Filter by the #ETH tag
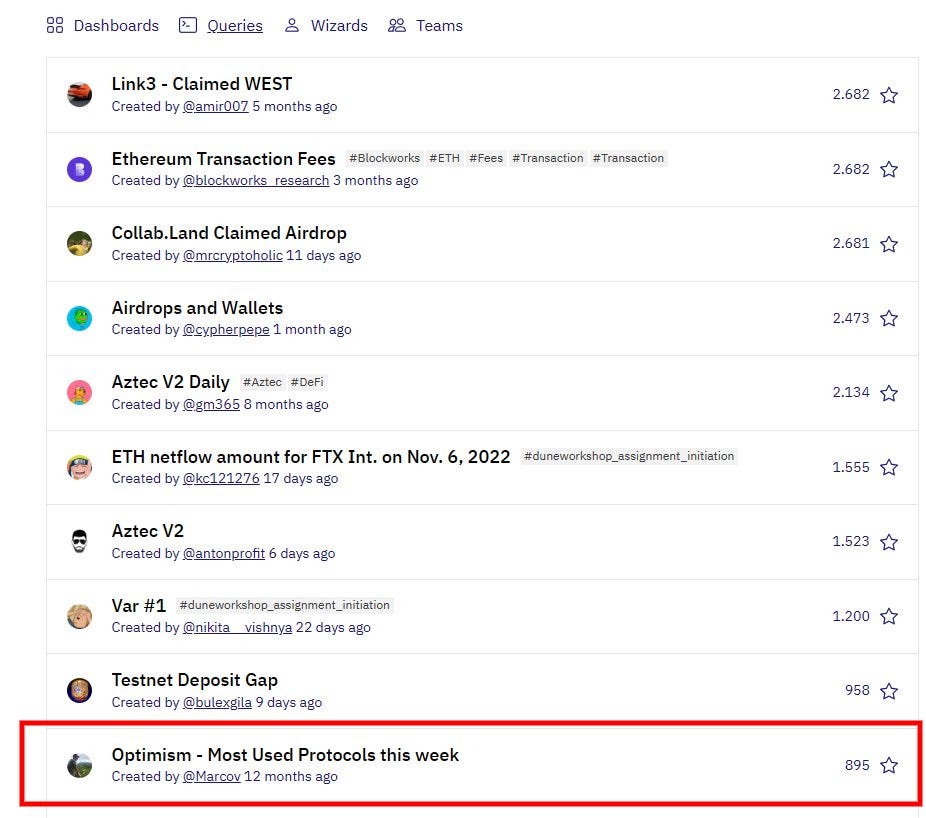Viewport: 926px width, 818px height. (x=445, y=158)
